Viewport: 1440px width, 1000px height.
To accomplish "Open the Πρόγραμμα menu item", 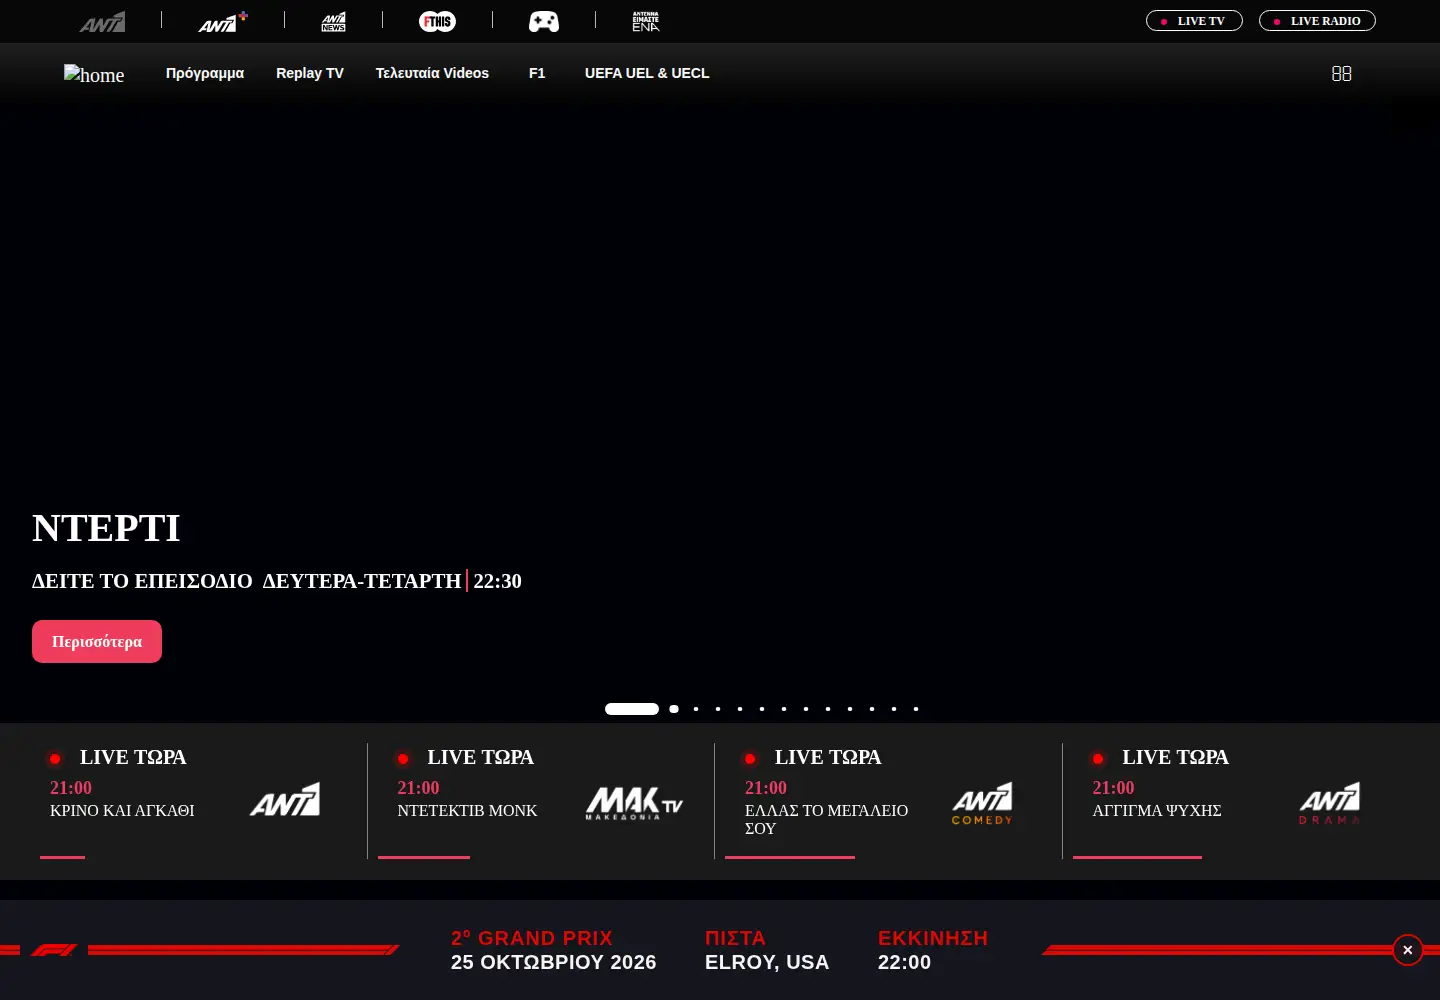I will coord(205,73).
